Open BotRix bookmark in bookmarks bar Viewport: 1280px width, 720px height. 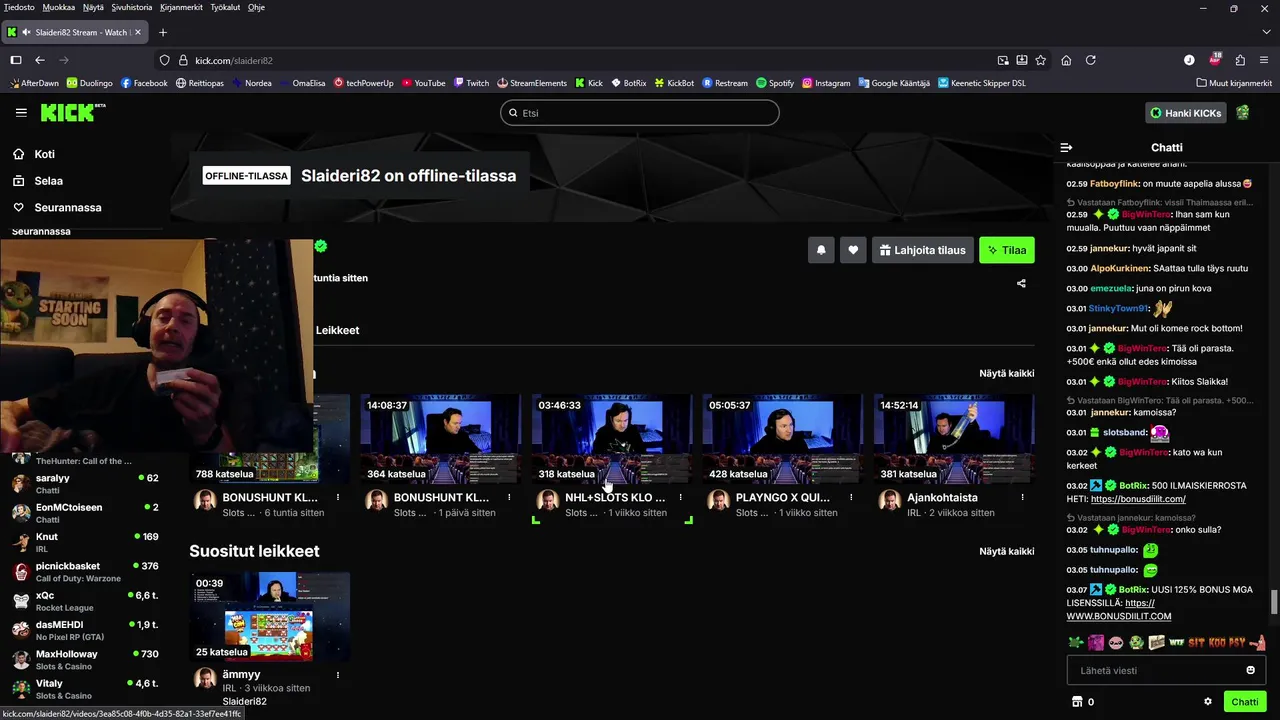[x=628, y=83]
